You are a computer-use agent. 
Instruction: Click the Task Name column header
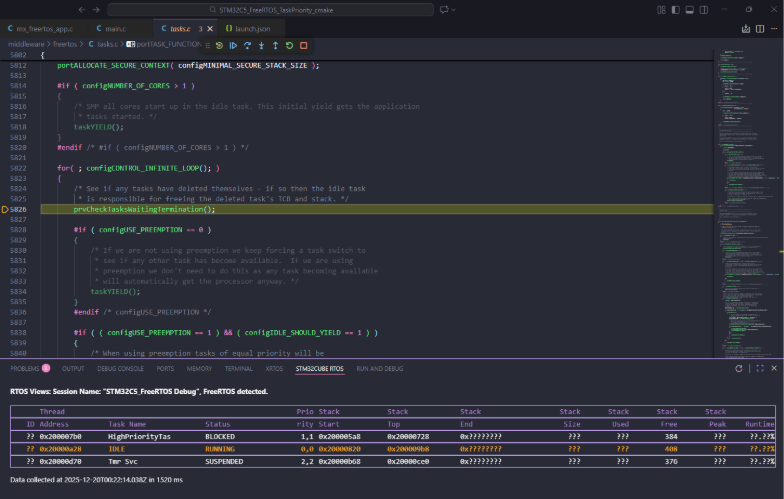tap(126, 423)
